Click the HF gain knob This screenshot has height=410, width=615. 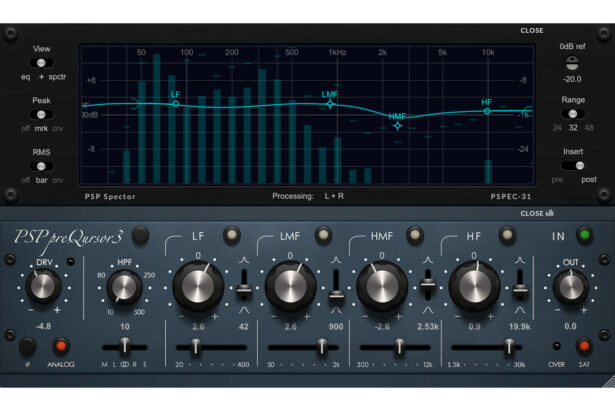475,286
